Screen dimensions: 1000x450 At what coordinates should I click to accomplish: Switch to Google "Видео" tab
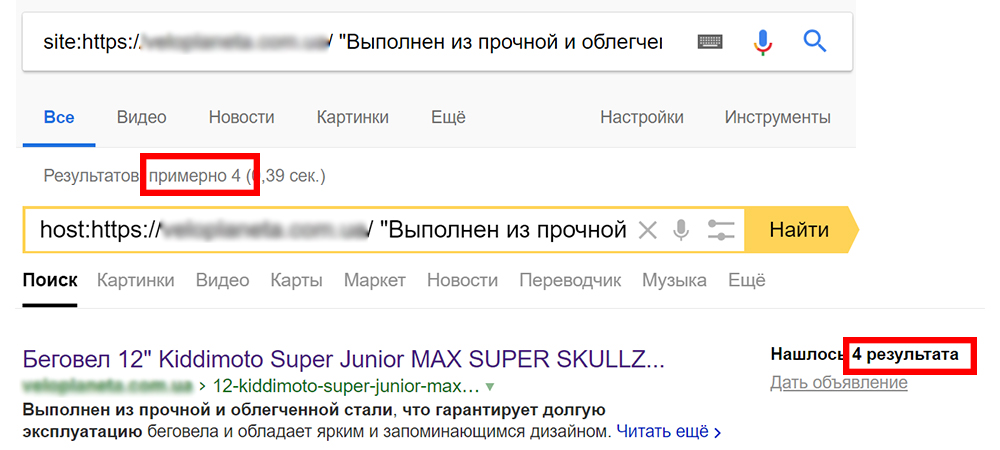[142, 117]
